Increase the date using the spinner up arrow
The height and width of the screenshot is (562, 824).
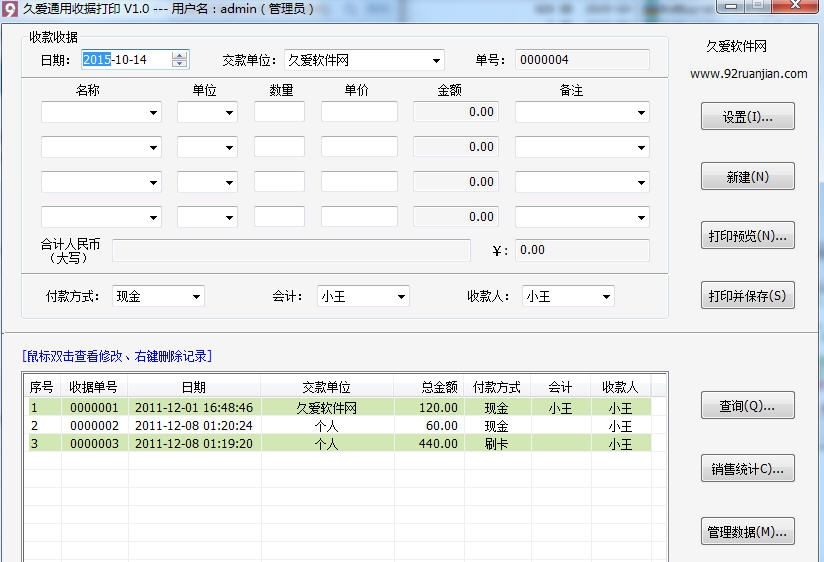[x=179, y=56]
